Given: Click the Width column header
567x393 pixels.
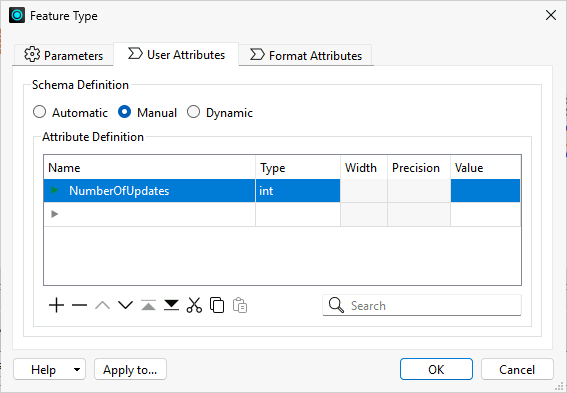Looking at the screenshot, I should [364, 167].
